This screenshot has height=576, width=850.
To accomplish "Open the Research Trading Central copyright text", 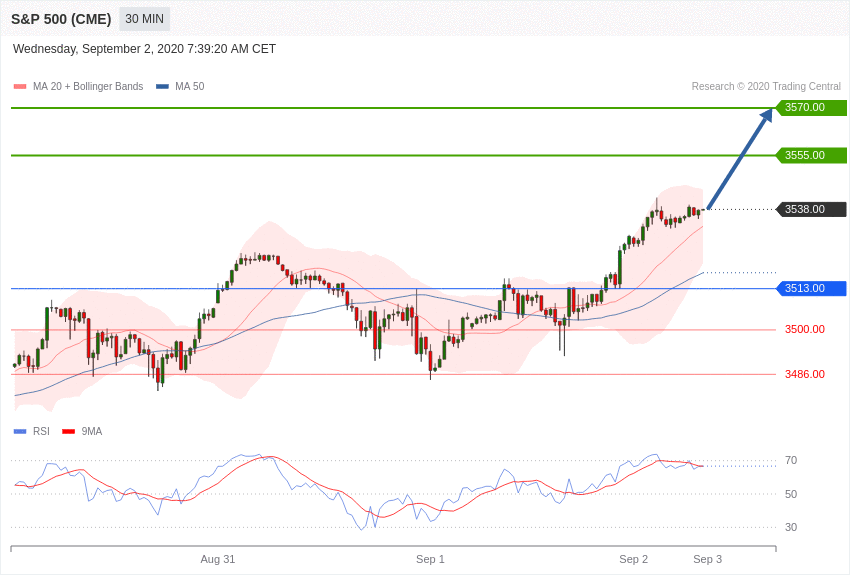I will point(766,87).
